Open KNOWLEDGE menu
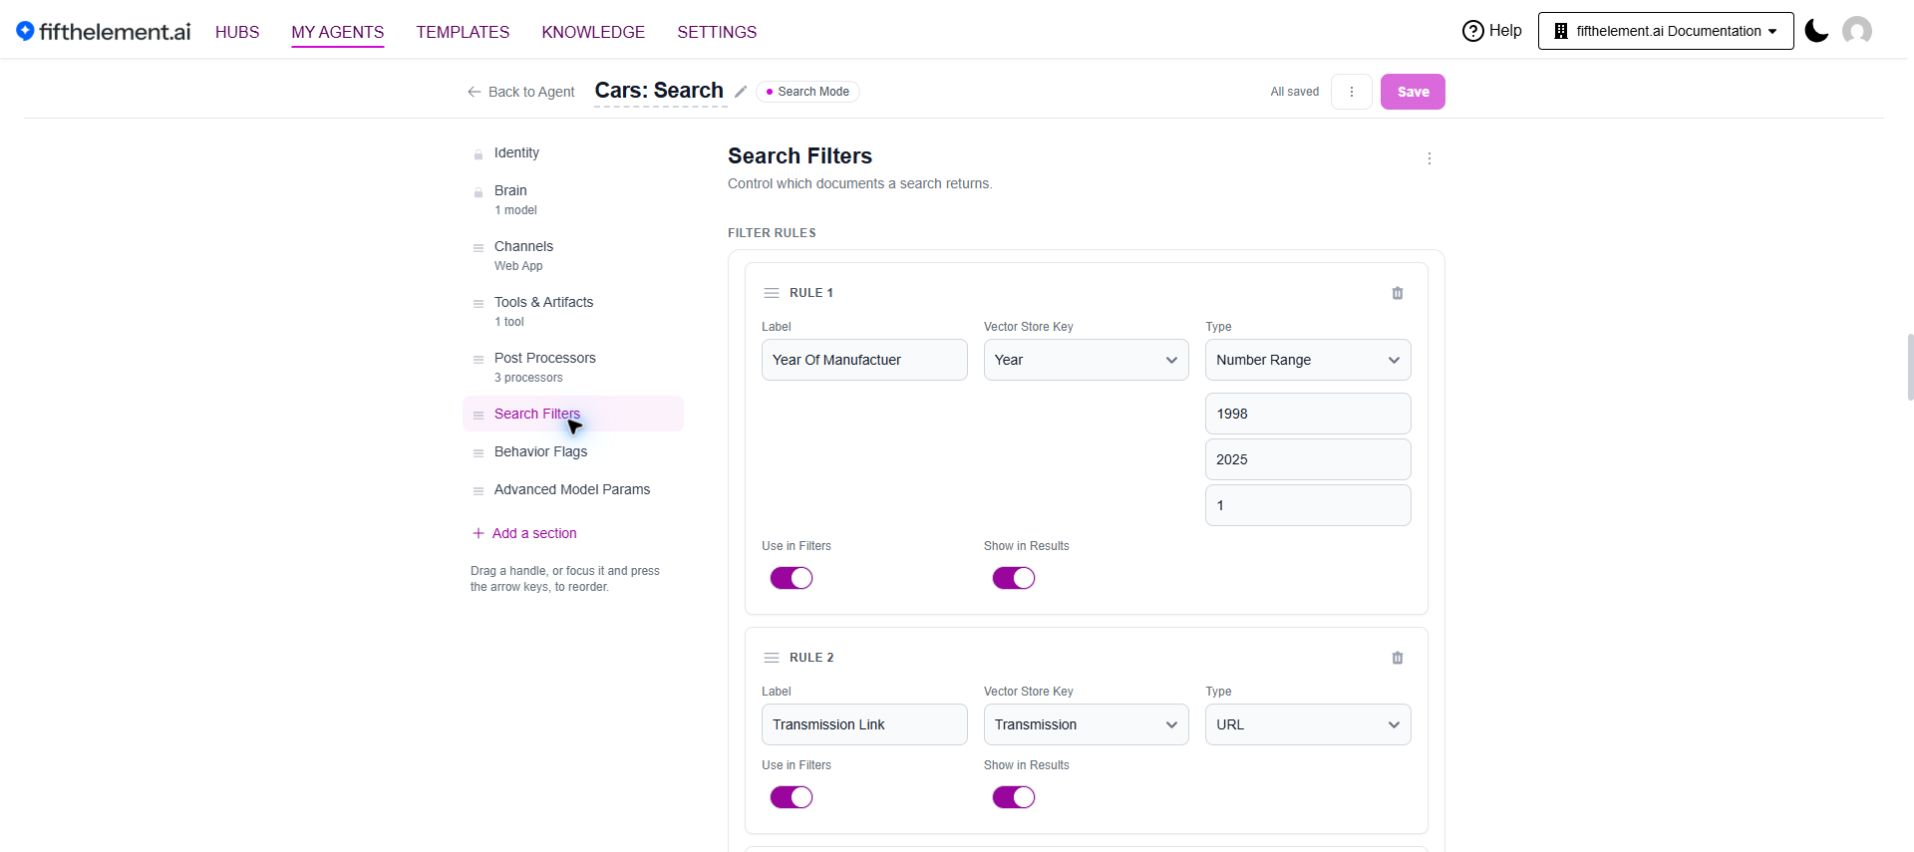The height and width of the screenshot is (852, 1914). pos(593,32)
